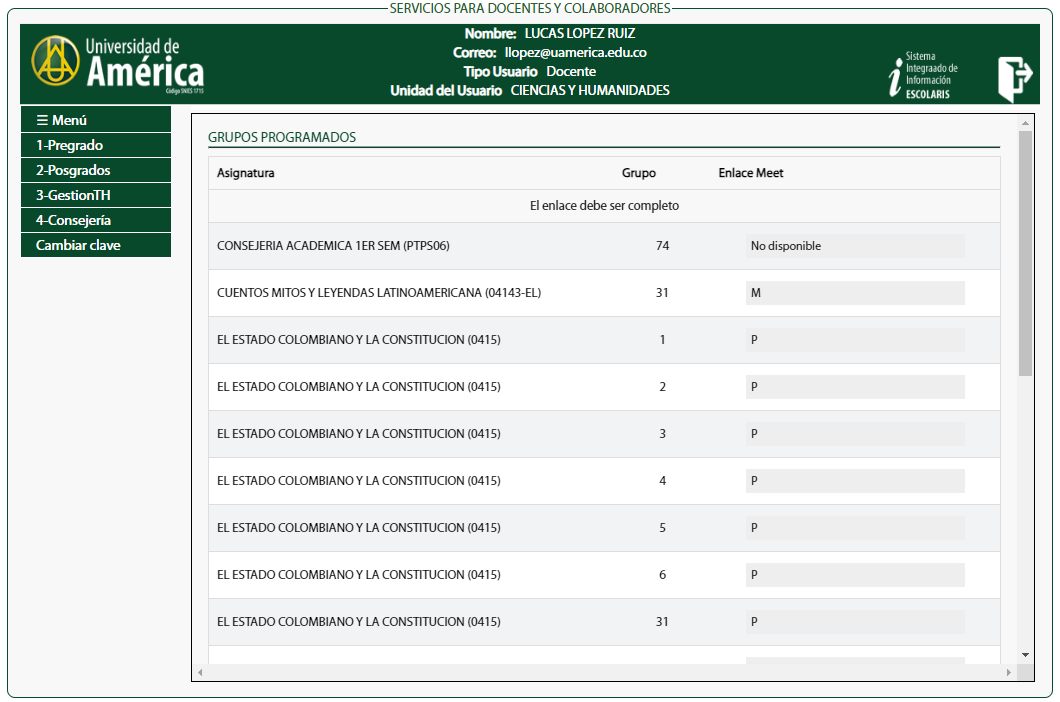Click the Meet link field for CONSEJERIA ACADEMICA
The height and width of the screenshot is (702, 1060).
tap(854, 245)
